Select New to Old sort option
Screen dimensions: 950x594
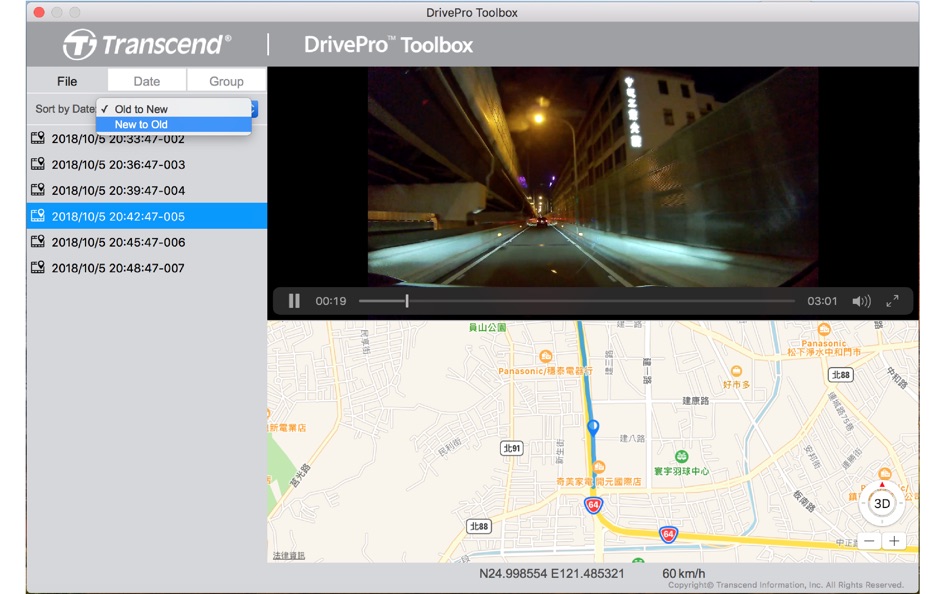174,124
